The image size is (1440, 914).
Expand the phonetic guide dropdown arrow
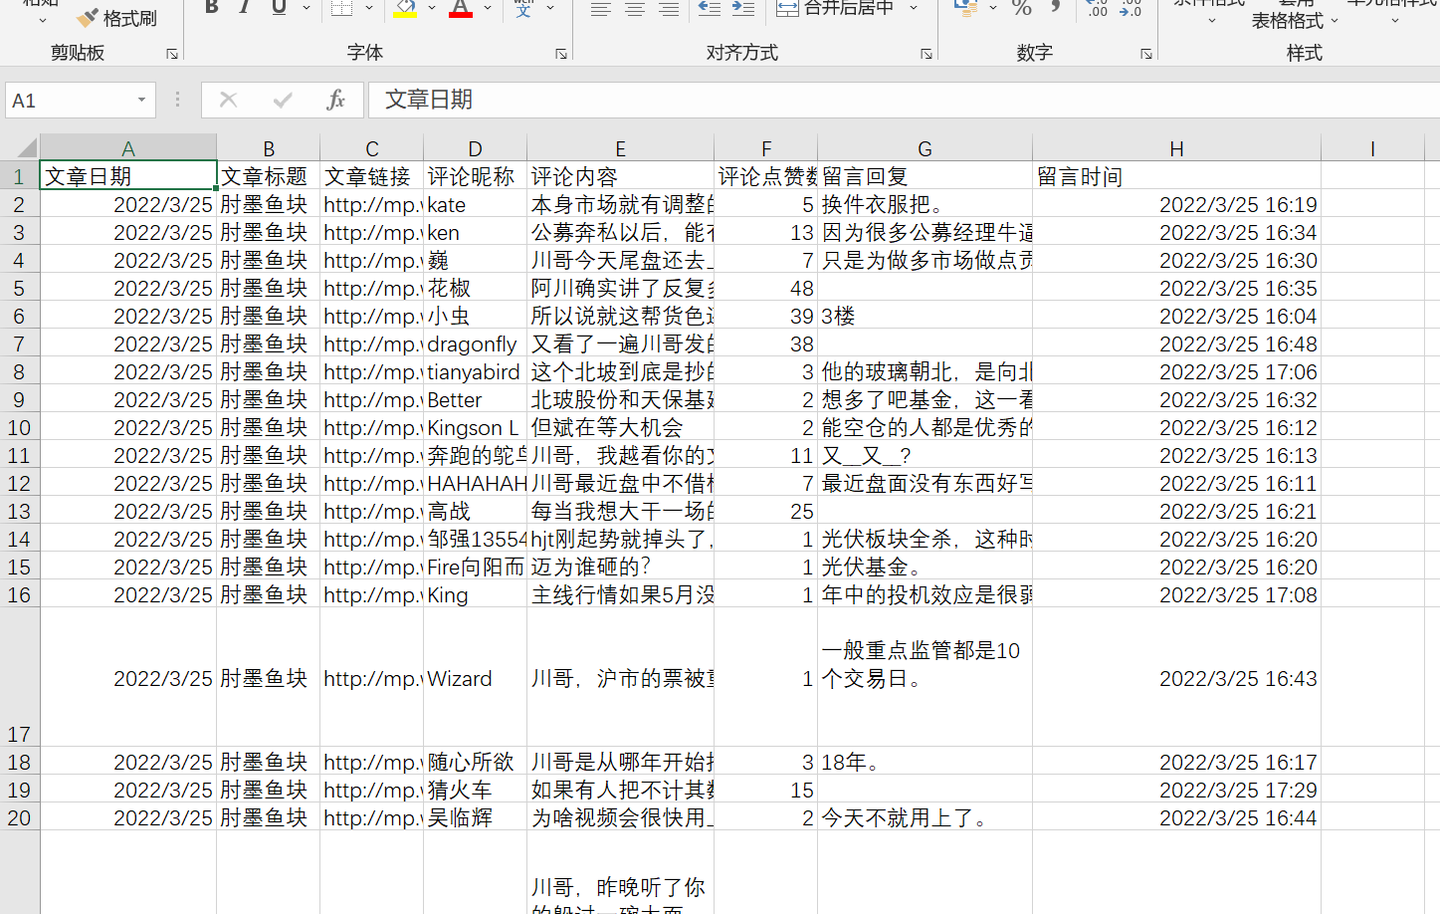(550, 8)
